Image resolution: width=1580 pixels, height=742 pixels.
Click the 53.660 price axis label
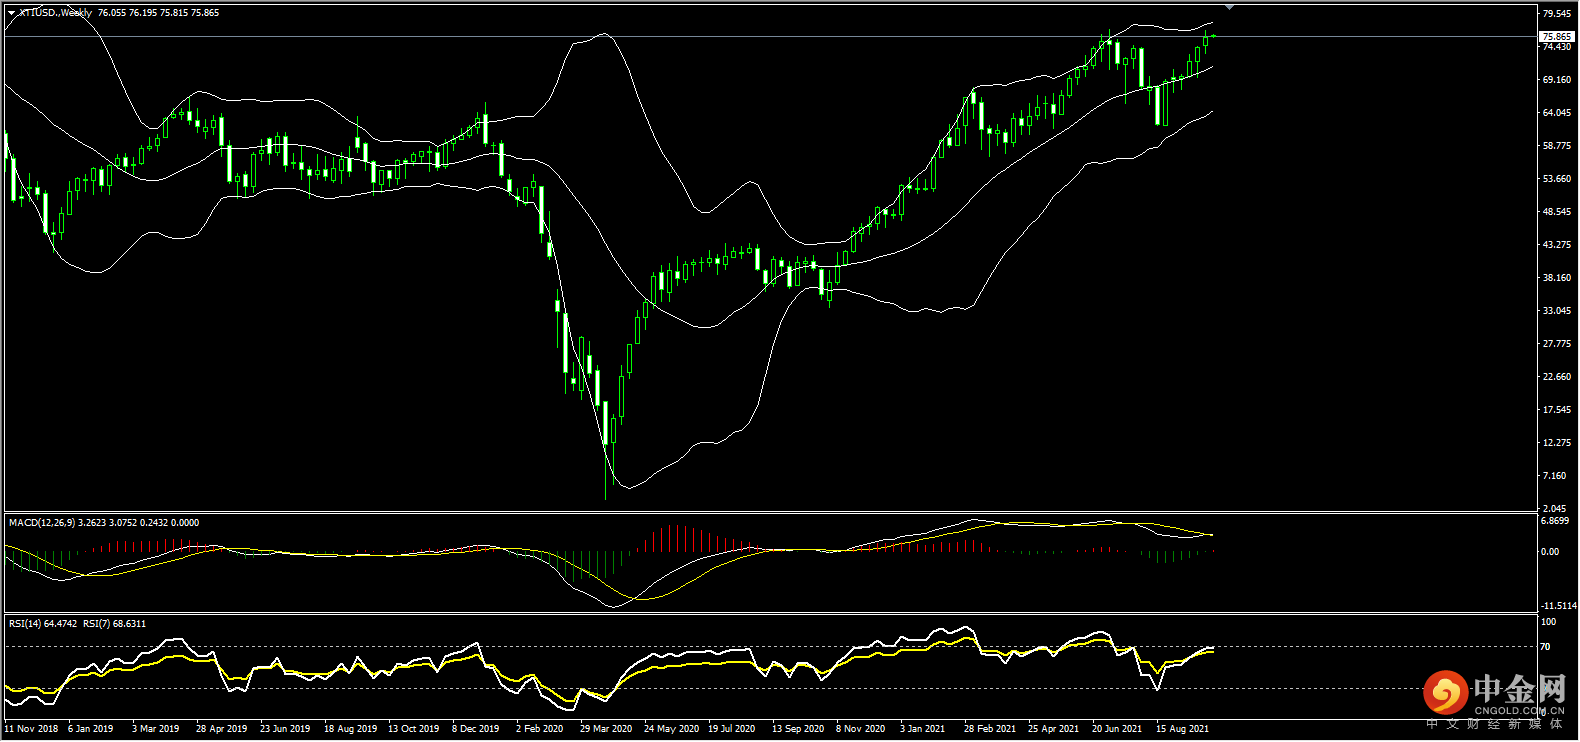(x=1557, y=179)
